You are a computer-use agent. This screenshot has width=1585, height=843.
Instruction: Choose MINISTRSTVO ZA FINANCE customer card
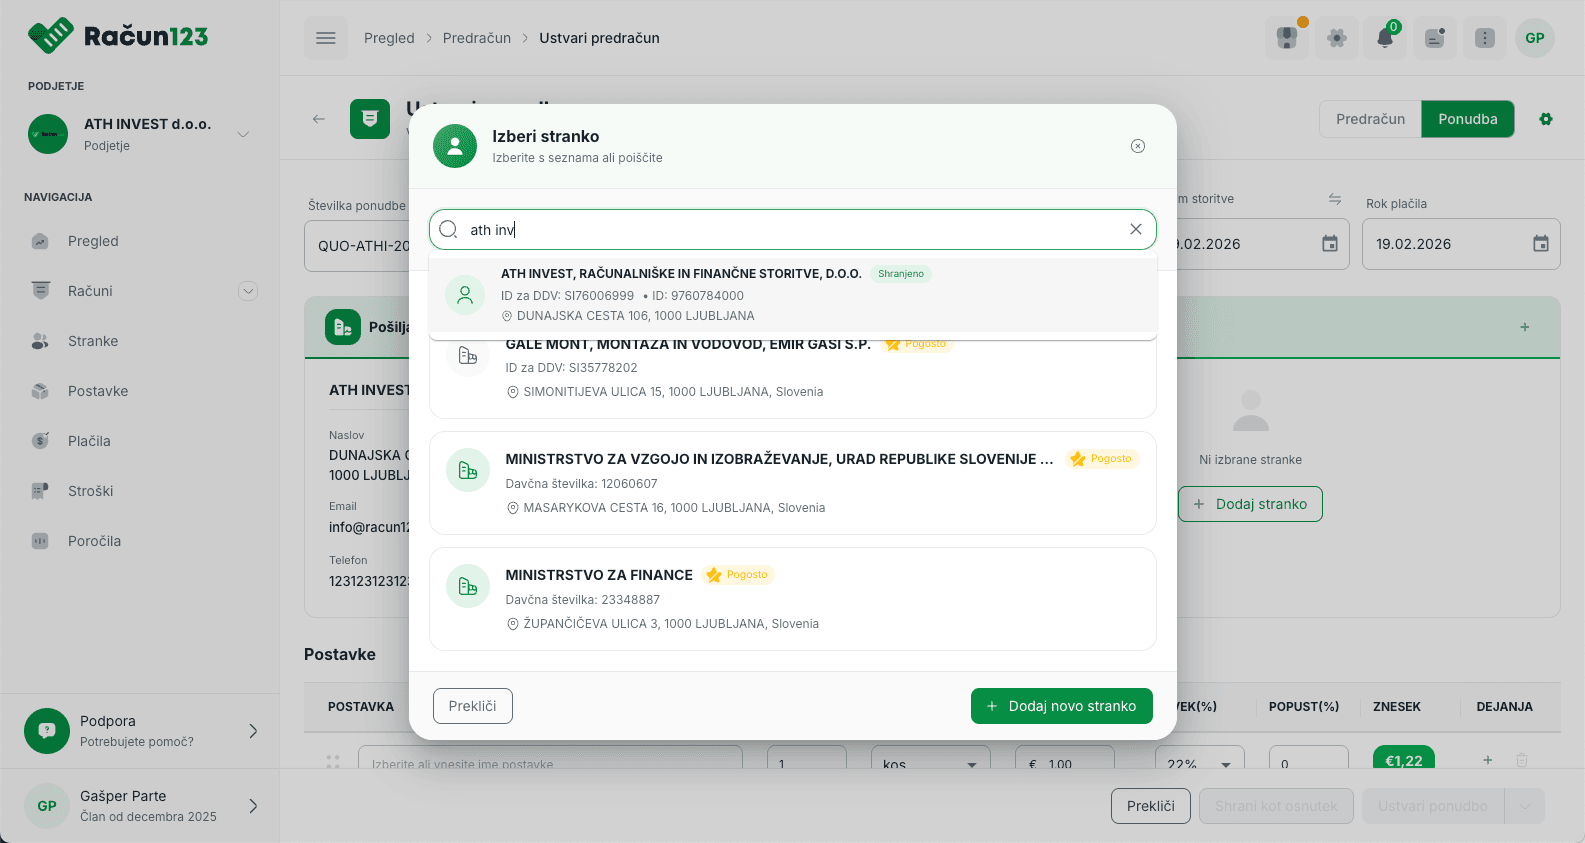pyautogui.click(x=792, y=598)
